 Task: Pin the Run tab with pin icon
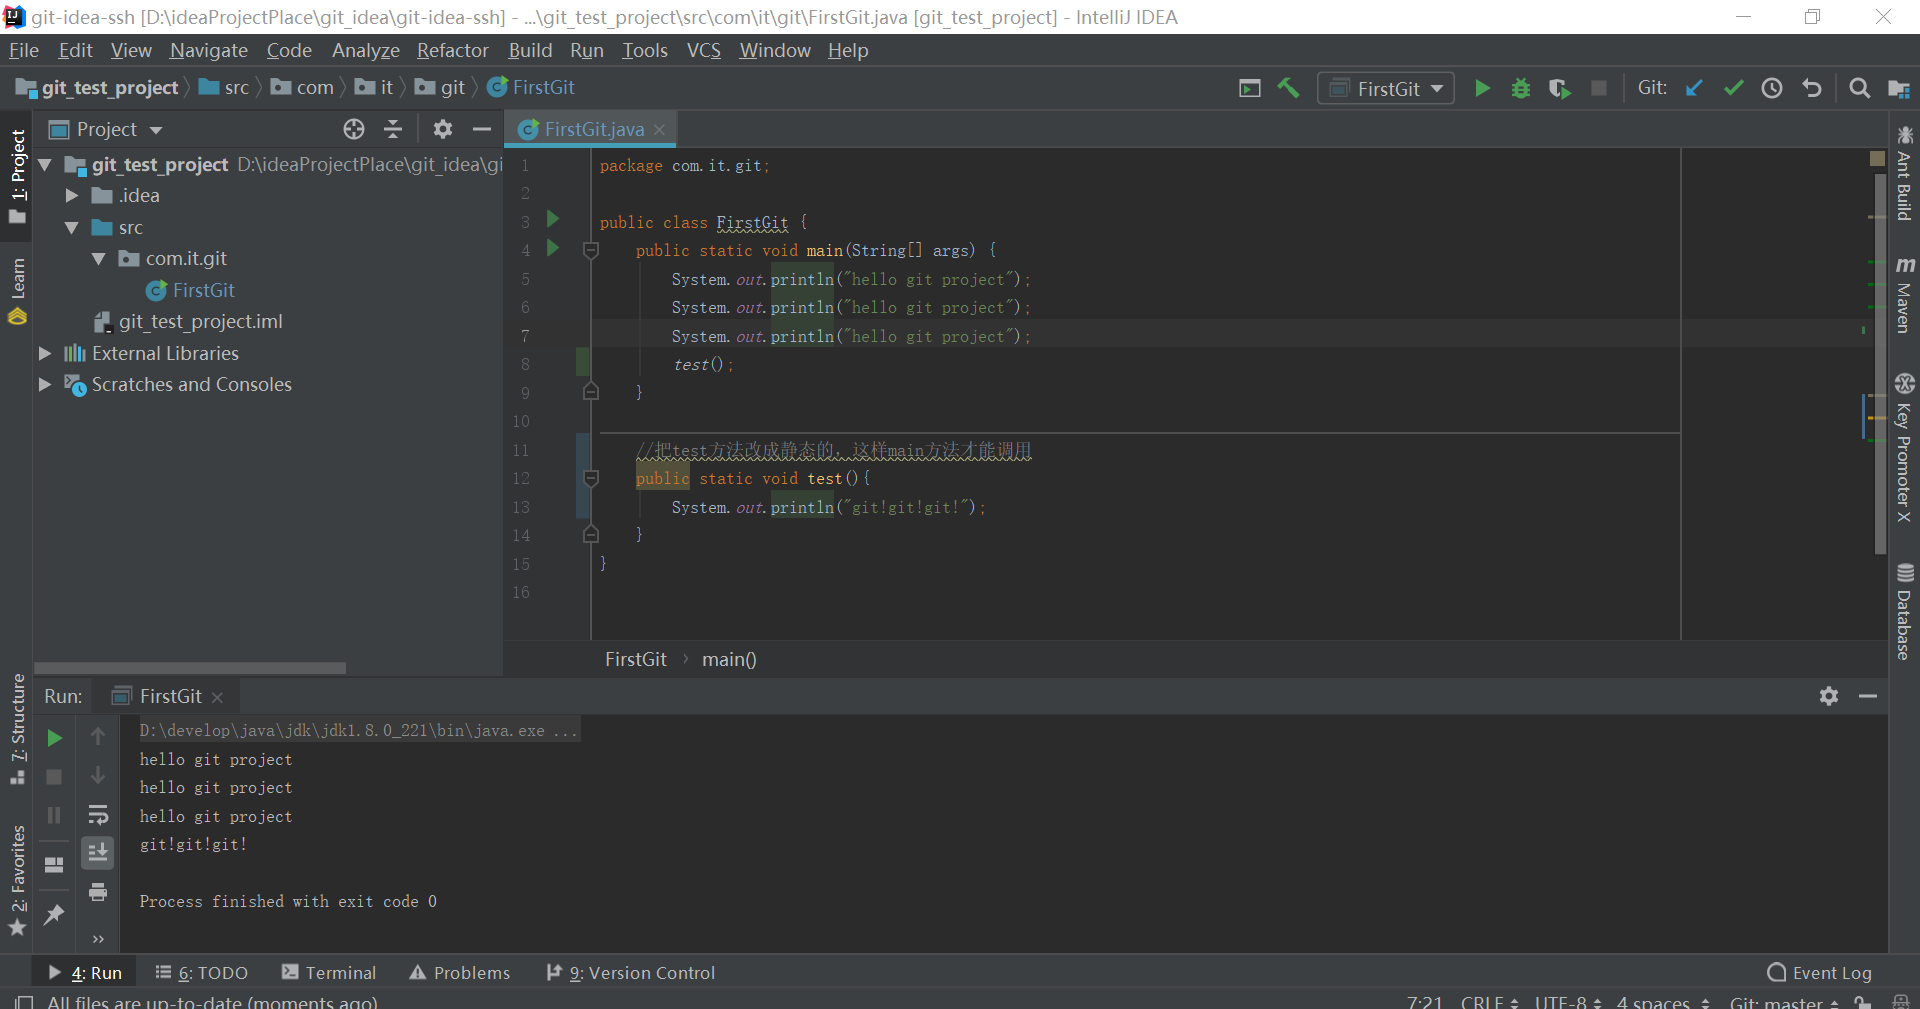tap(54, 914)
